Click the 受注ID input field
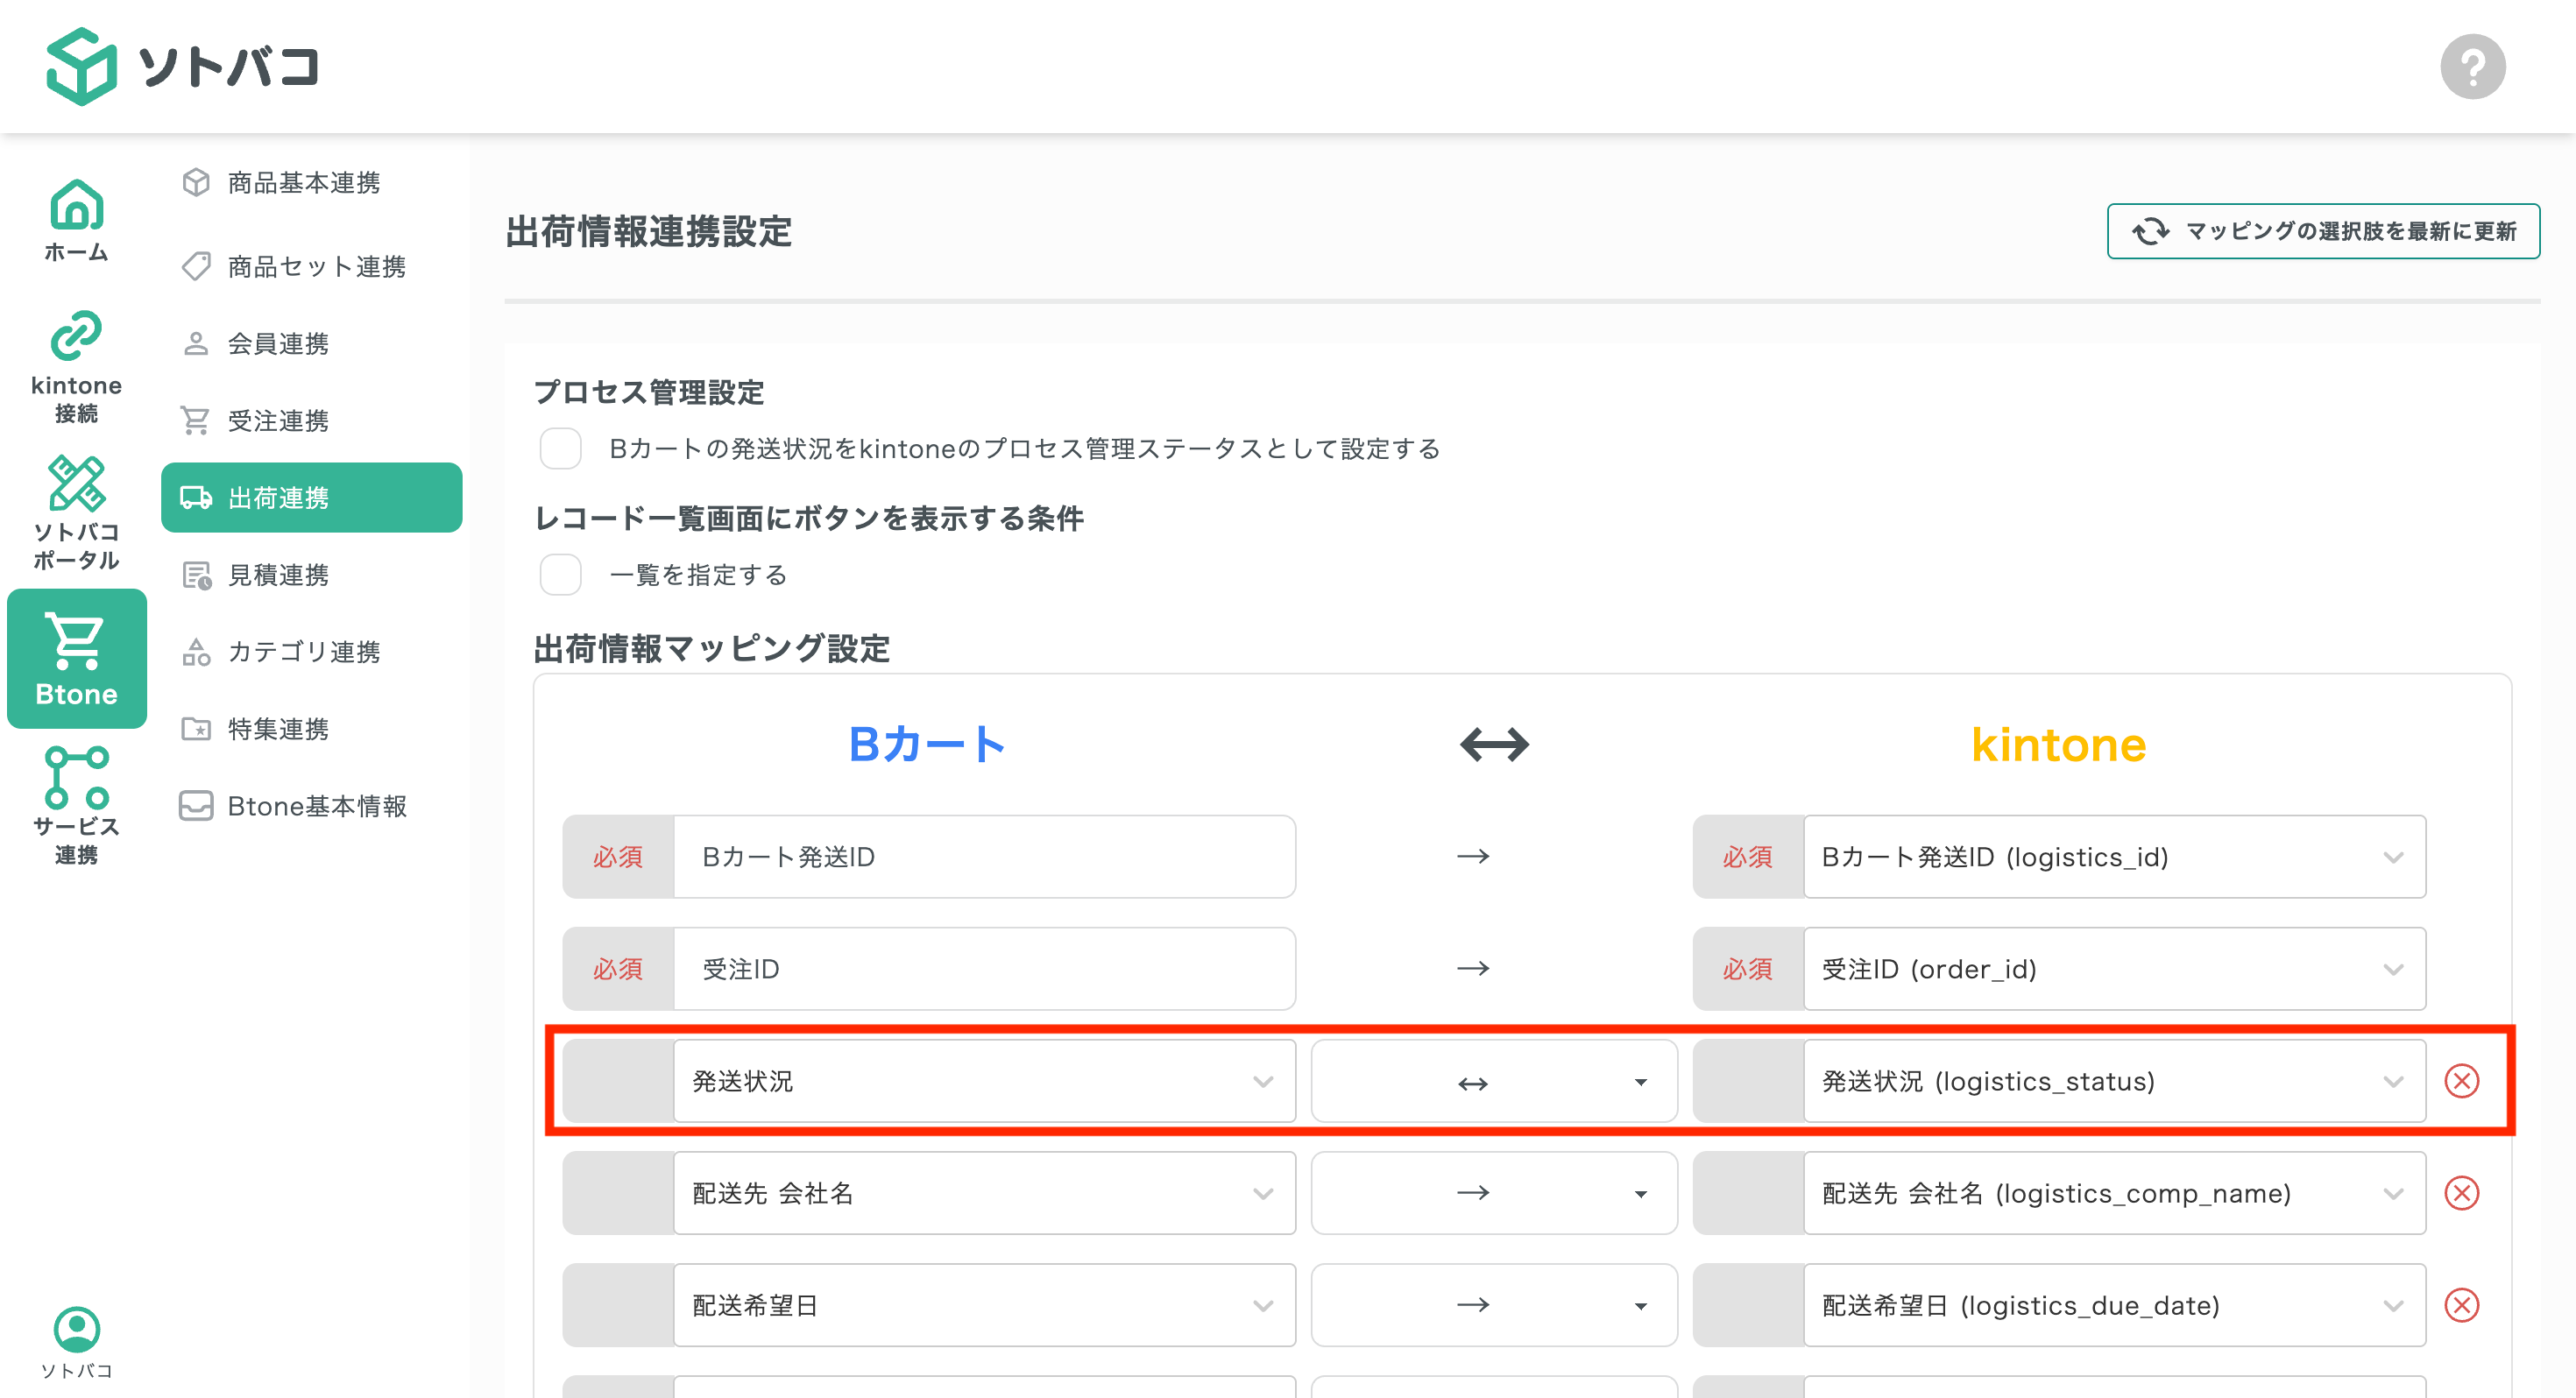The width and height of the screenshot is (2576, 1398). (x=985, y=968)
